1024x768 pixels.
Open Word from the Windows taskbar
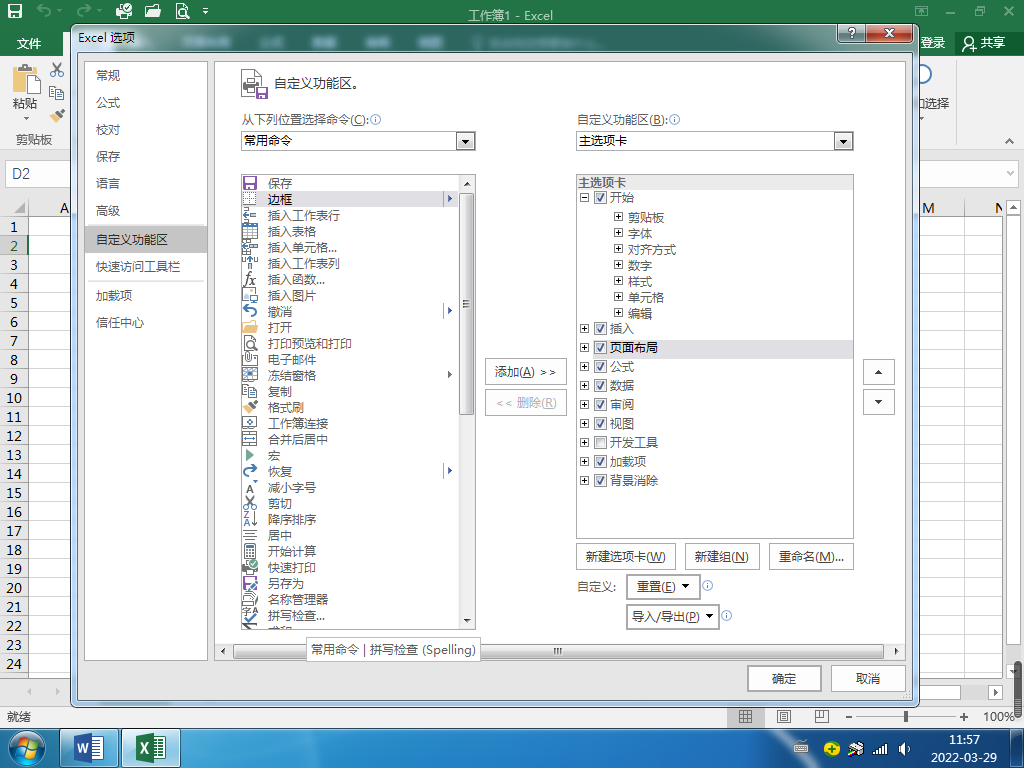pyautogui.click(x=89, y=748)
